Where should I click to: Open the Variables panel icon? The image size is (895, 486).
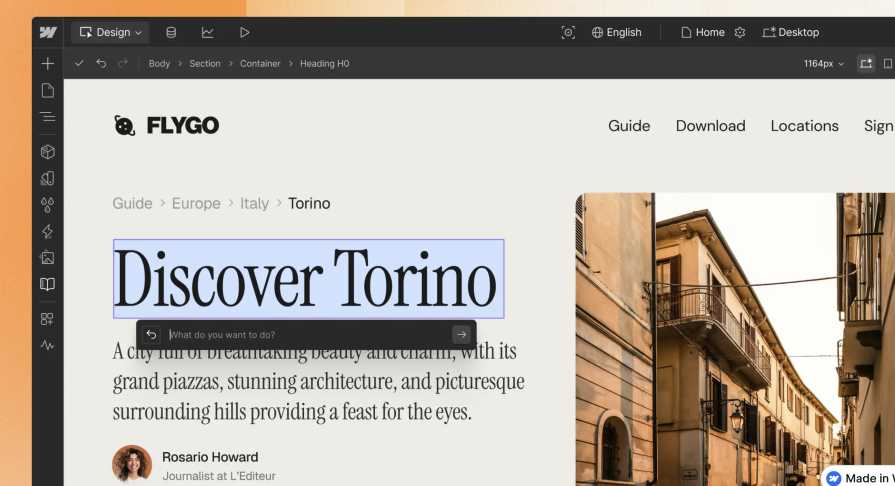48,178
